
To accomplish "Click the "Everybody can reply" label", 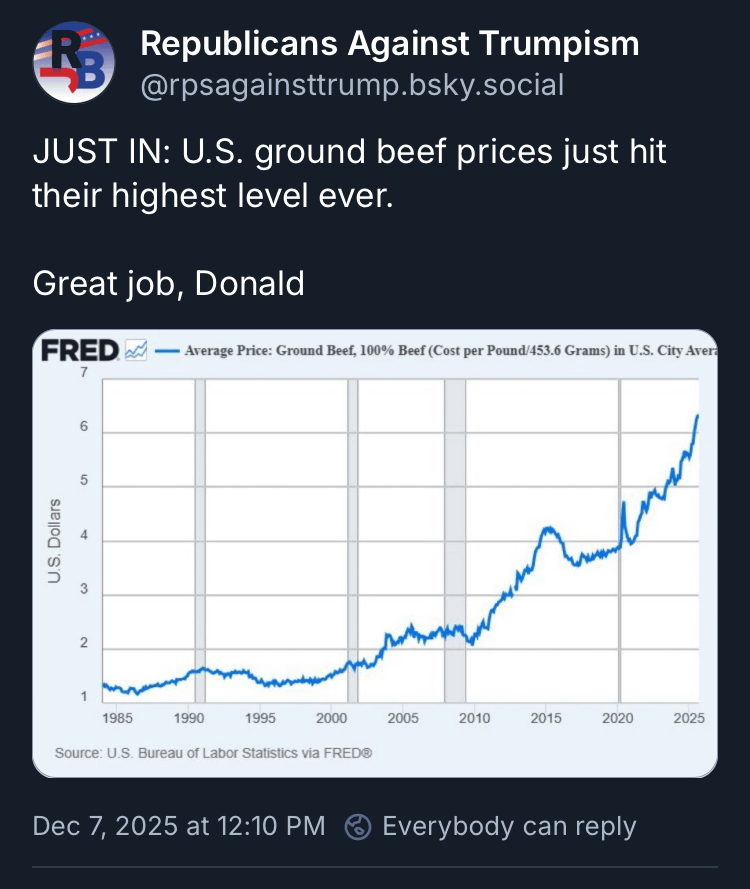I will [x=509, y=826].
